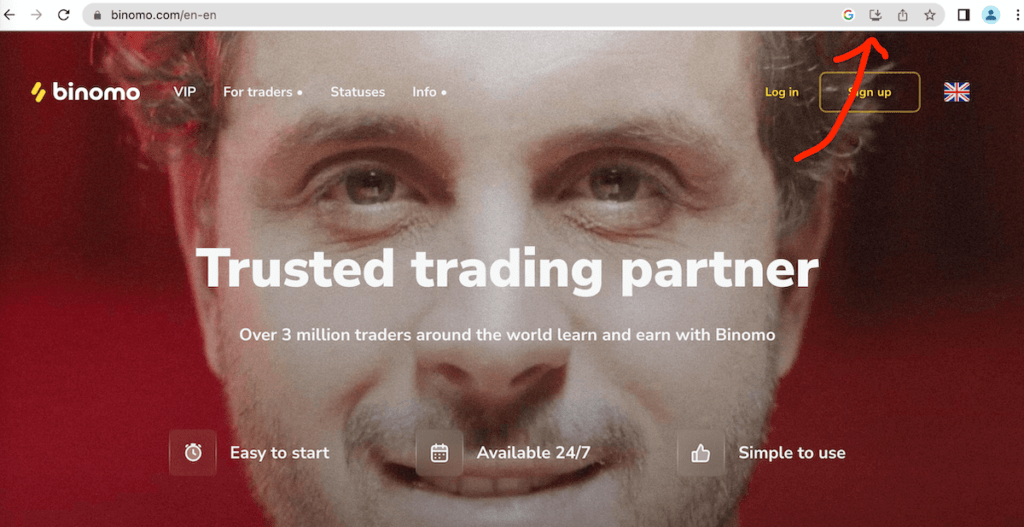The width and height of the screenshot is (1024, 527).
Task: Click the Sign up button
Action: [869, 92]
